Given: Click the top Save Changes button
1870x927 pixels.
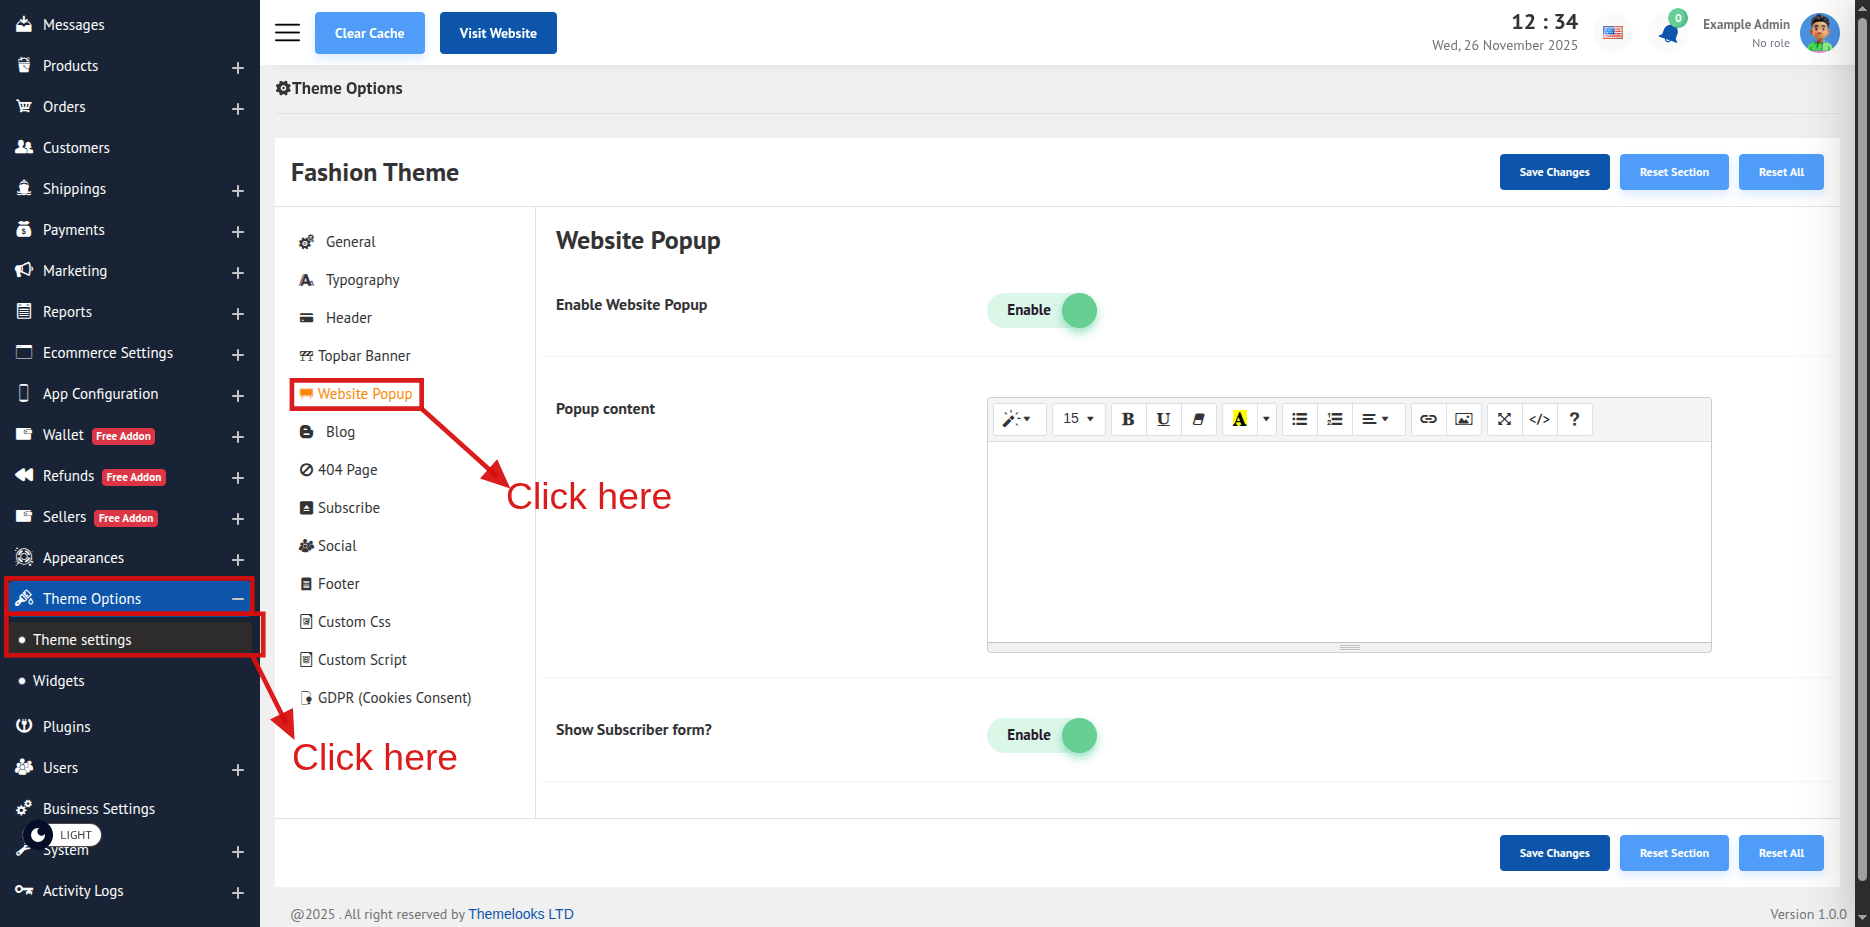Looking at the screenshot, I should tap(1554, 172).
